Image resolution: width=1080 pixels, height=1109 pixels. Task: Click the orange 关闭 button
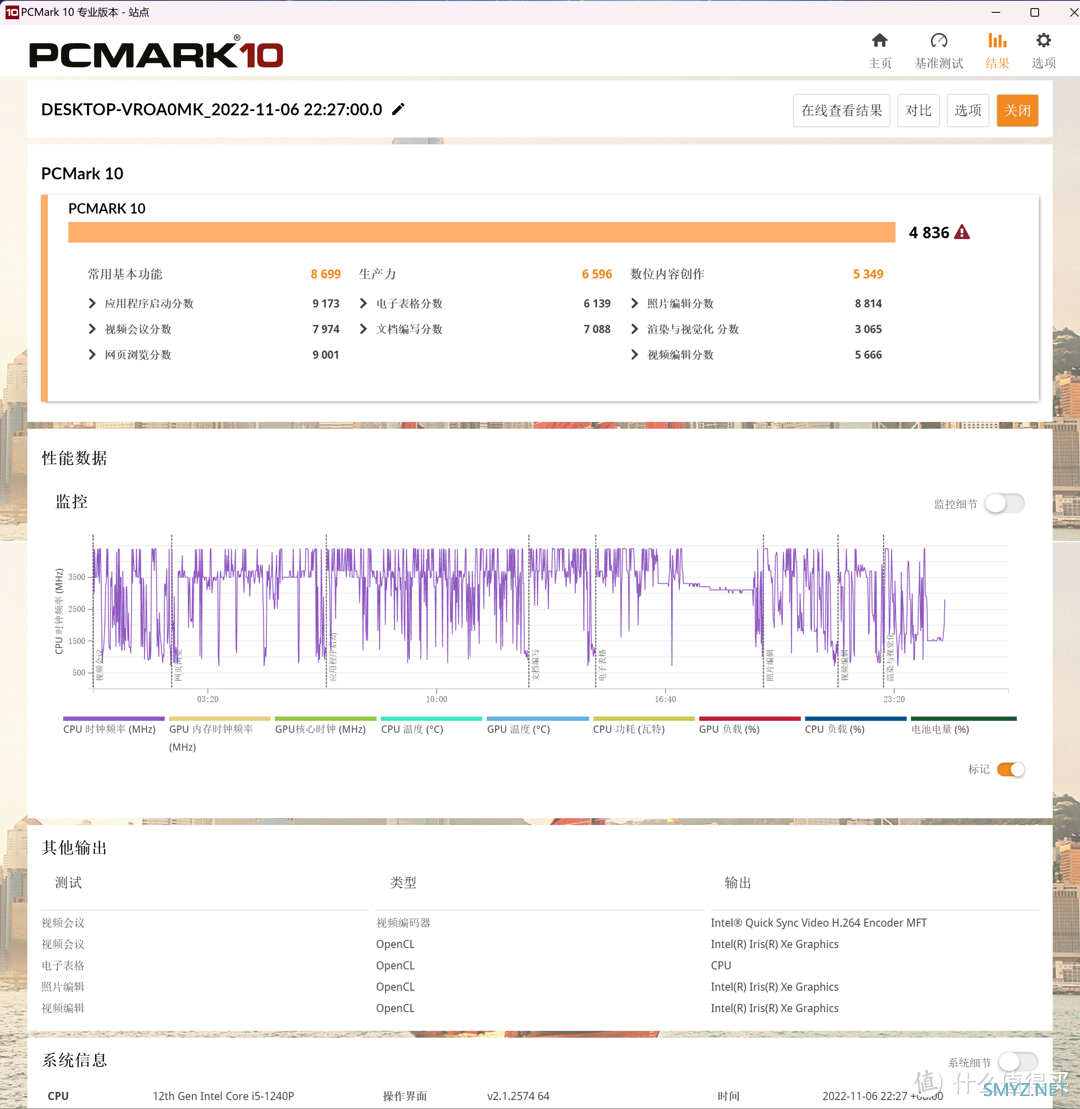click(x=1017, y=110)
